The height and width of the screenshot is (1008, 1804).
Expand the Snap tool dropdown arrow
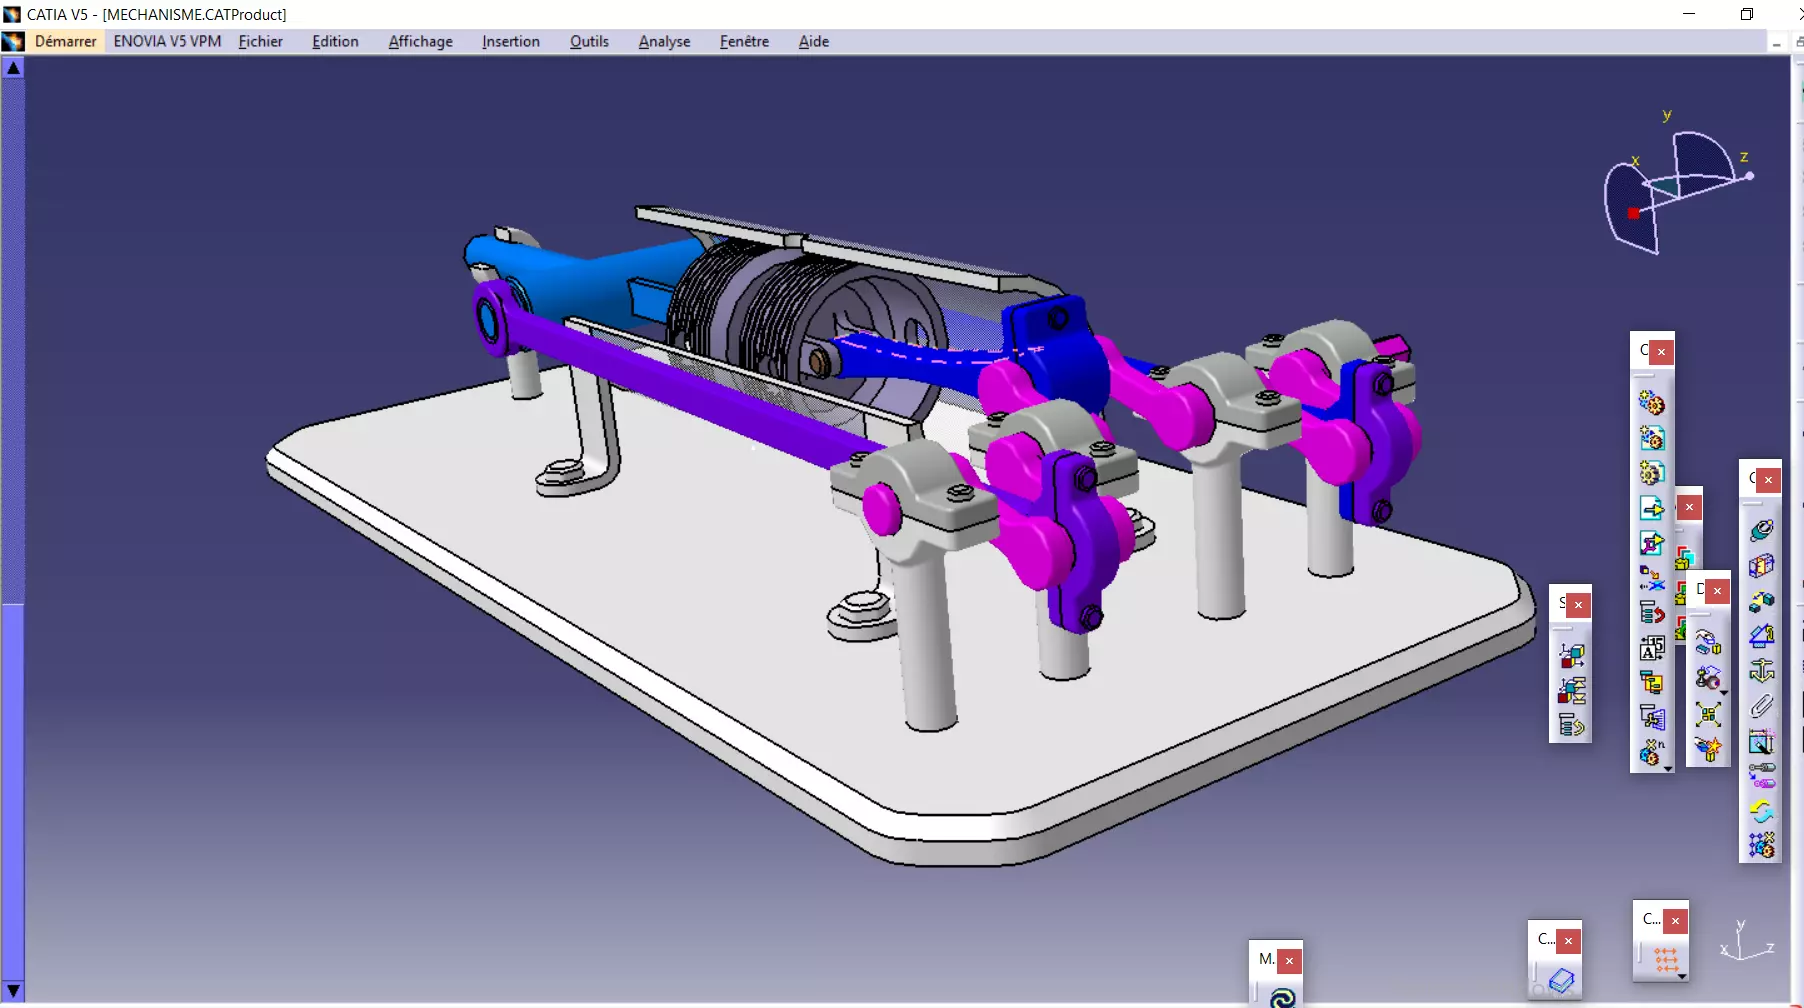tap(1724, 692)
